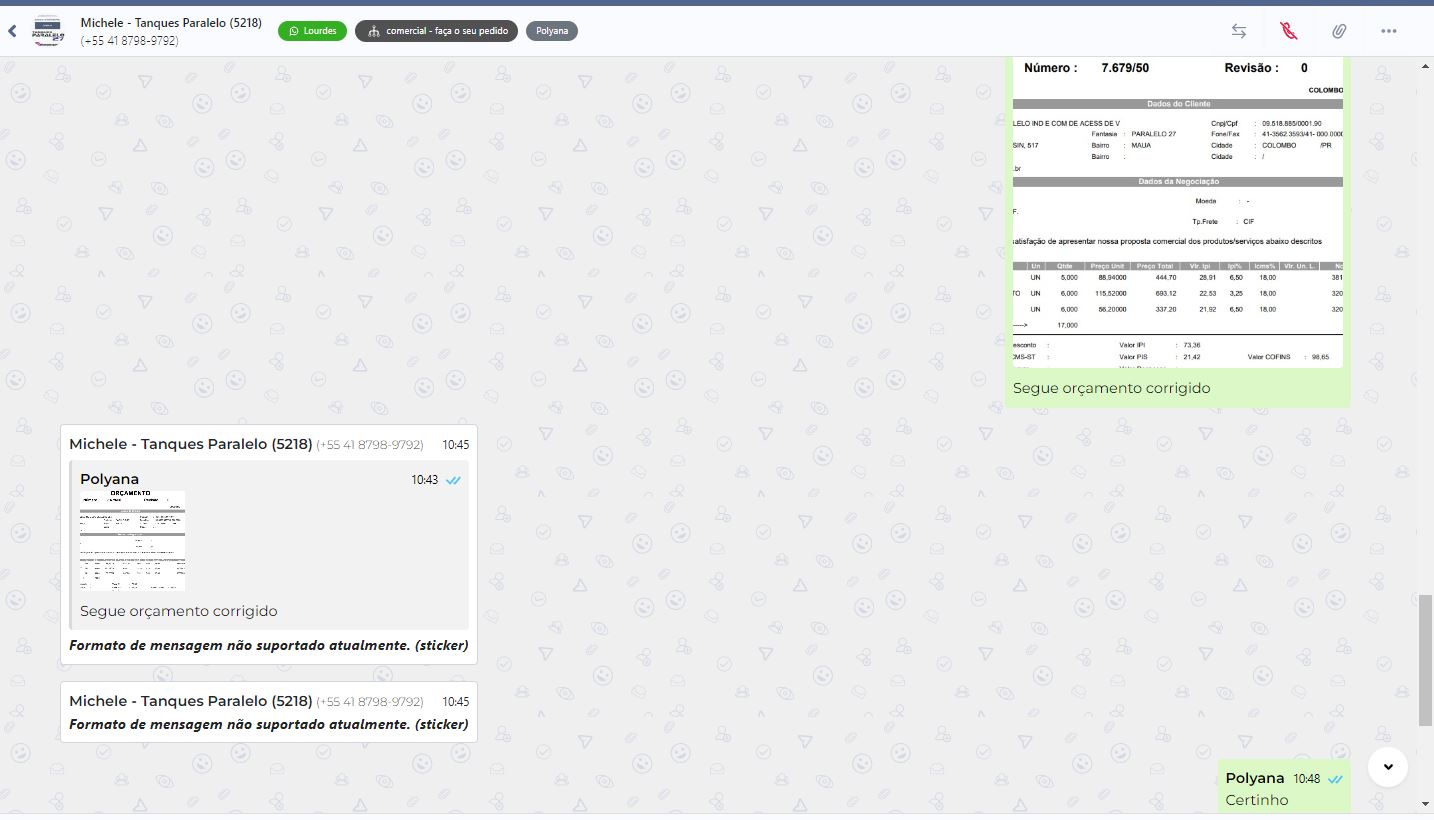The height and width of the screenshot is (820, 1434).
Task: Click the back arrow beside the contact
Action: pyautogui.click(x=12, y=31)
